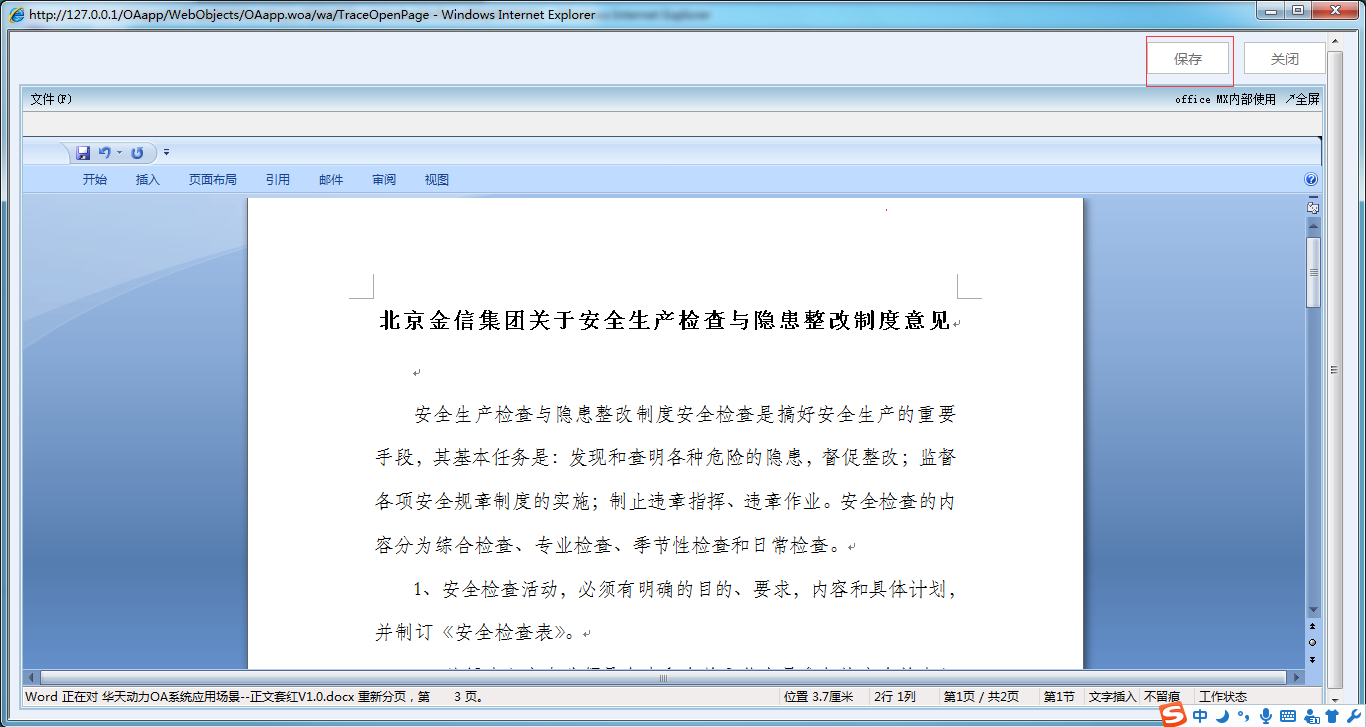Open Word help via the question mark icon
Viewport: 1366px width, 727px height.
point(1310,179)
